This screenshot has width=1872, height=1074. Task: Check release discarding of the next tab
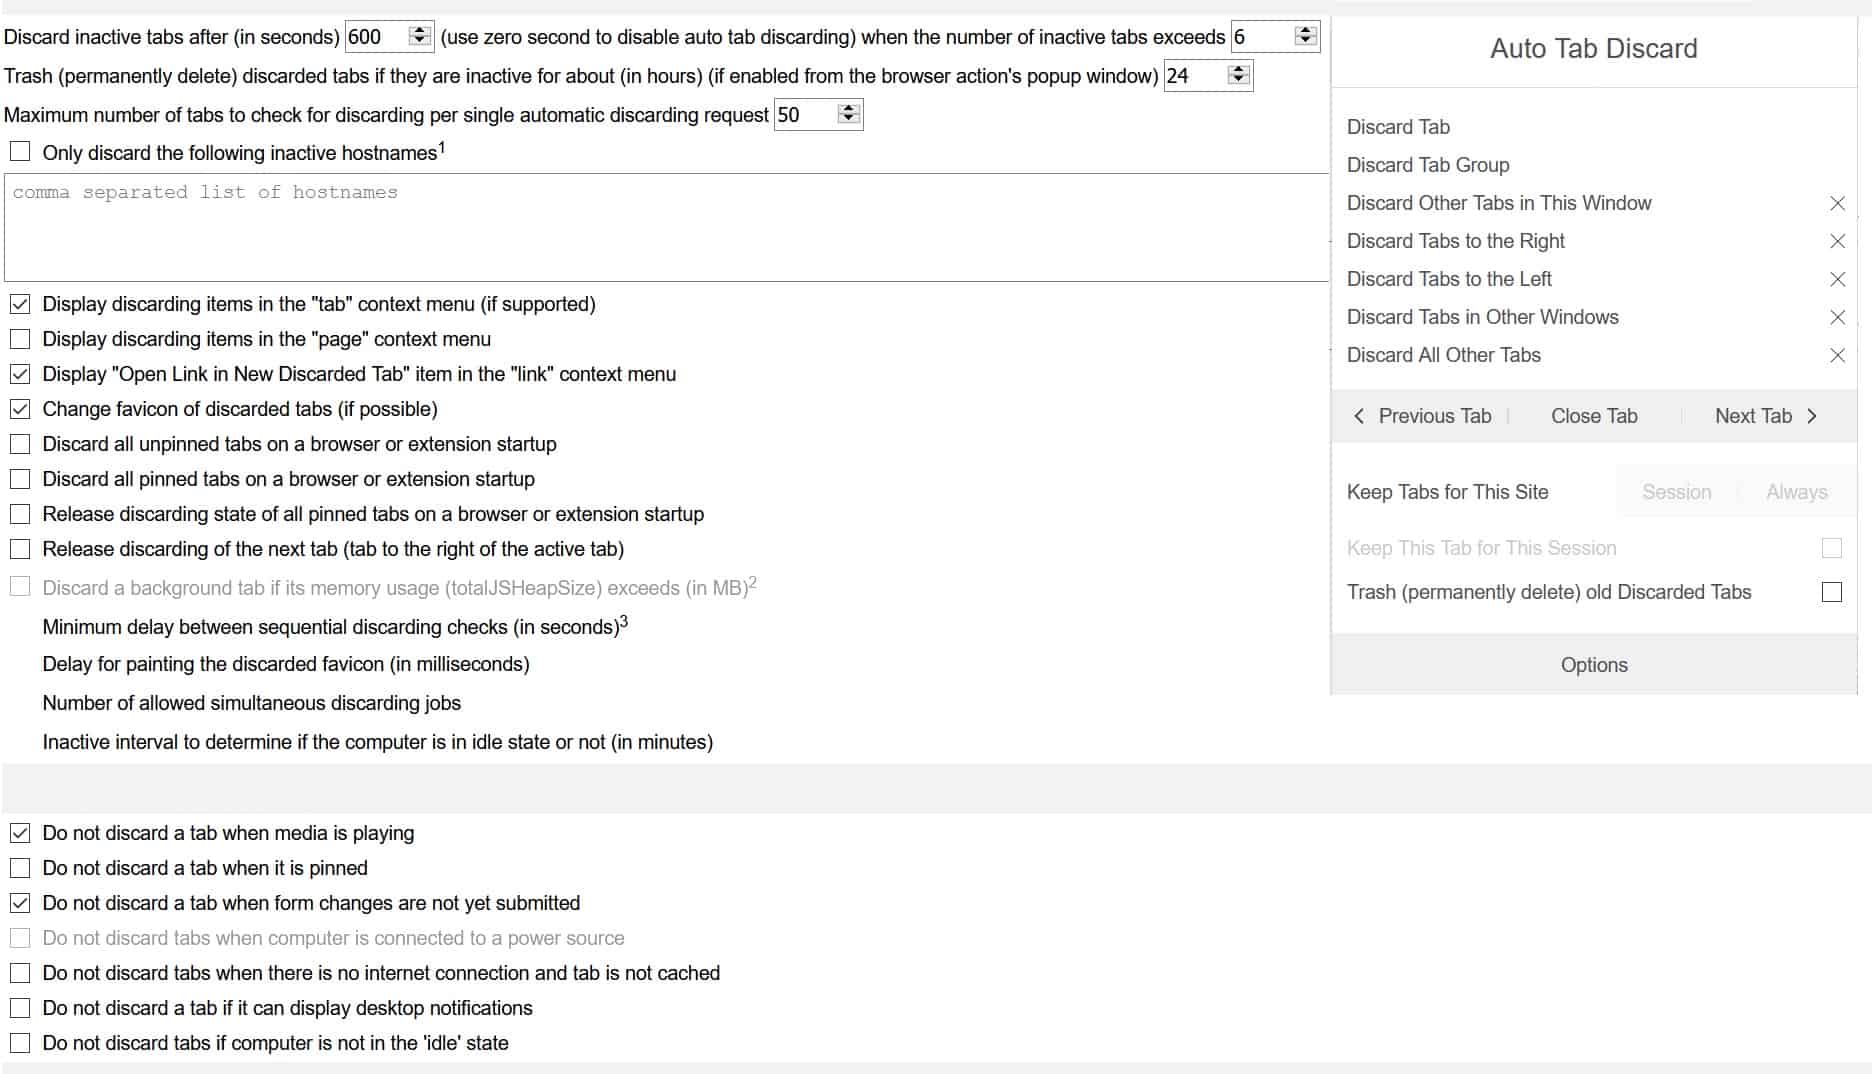[x=20, y=549]
